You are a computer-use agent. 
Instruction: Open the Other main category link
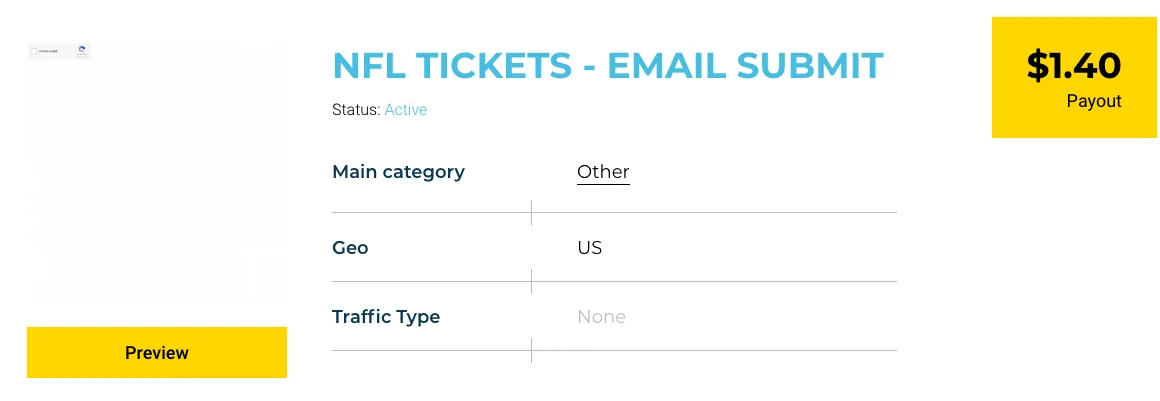coord(603,172)
